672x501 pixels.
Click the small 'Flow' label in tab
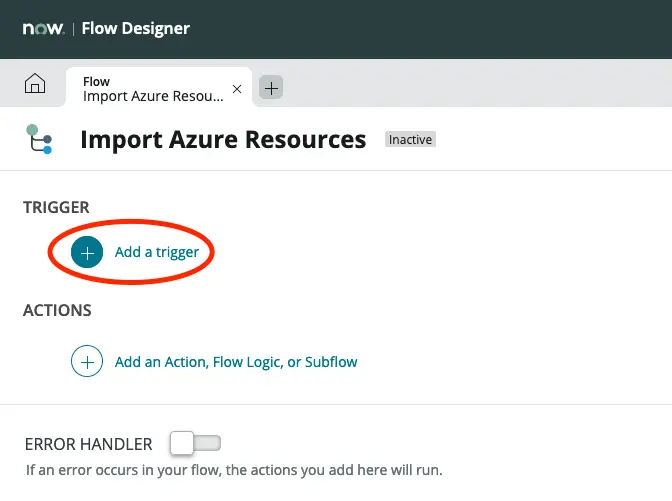point(96,81)
